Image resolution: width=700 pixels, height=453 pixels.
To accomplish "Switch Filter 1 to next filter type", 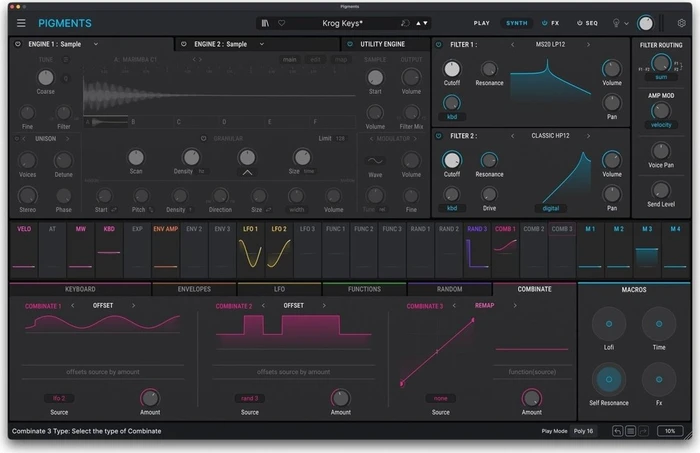I will [588, 45].
